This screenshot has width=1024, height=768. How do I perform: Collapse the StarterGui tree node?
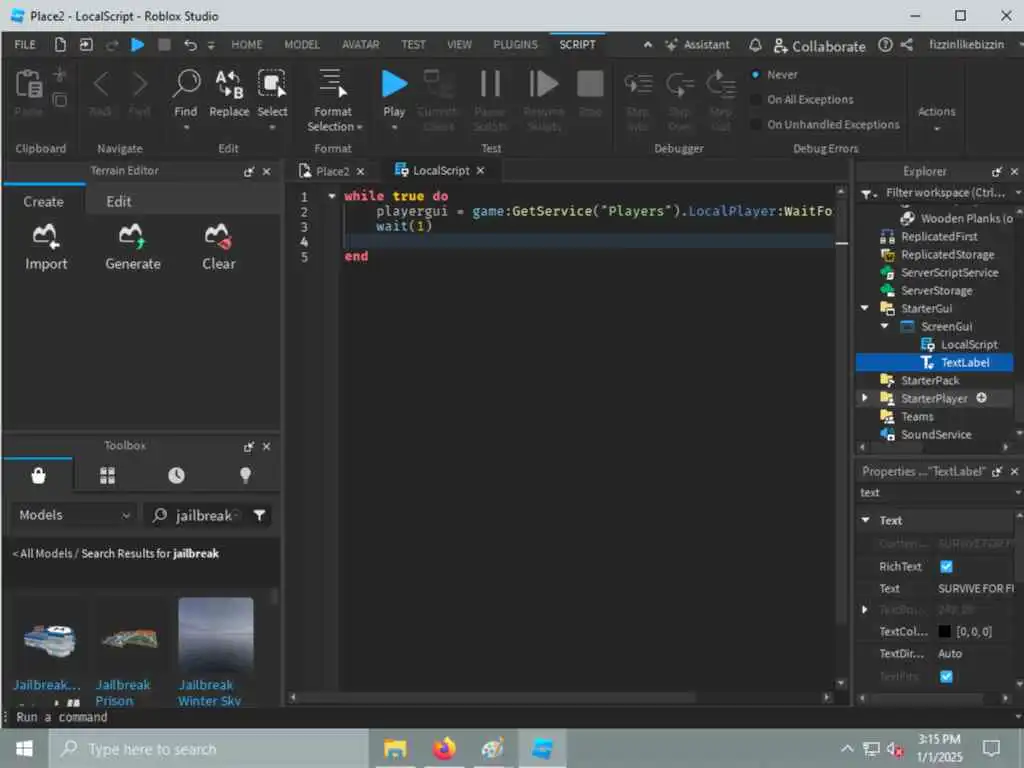tap(865, 308)
